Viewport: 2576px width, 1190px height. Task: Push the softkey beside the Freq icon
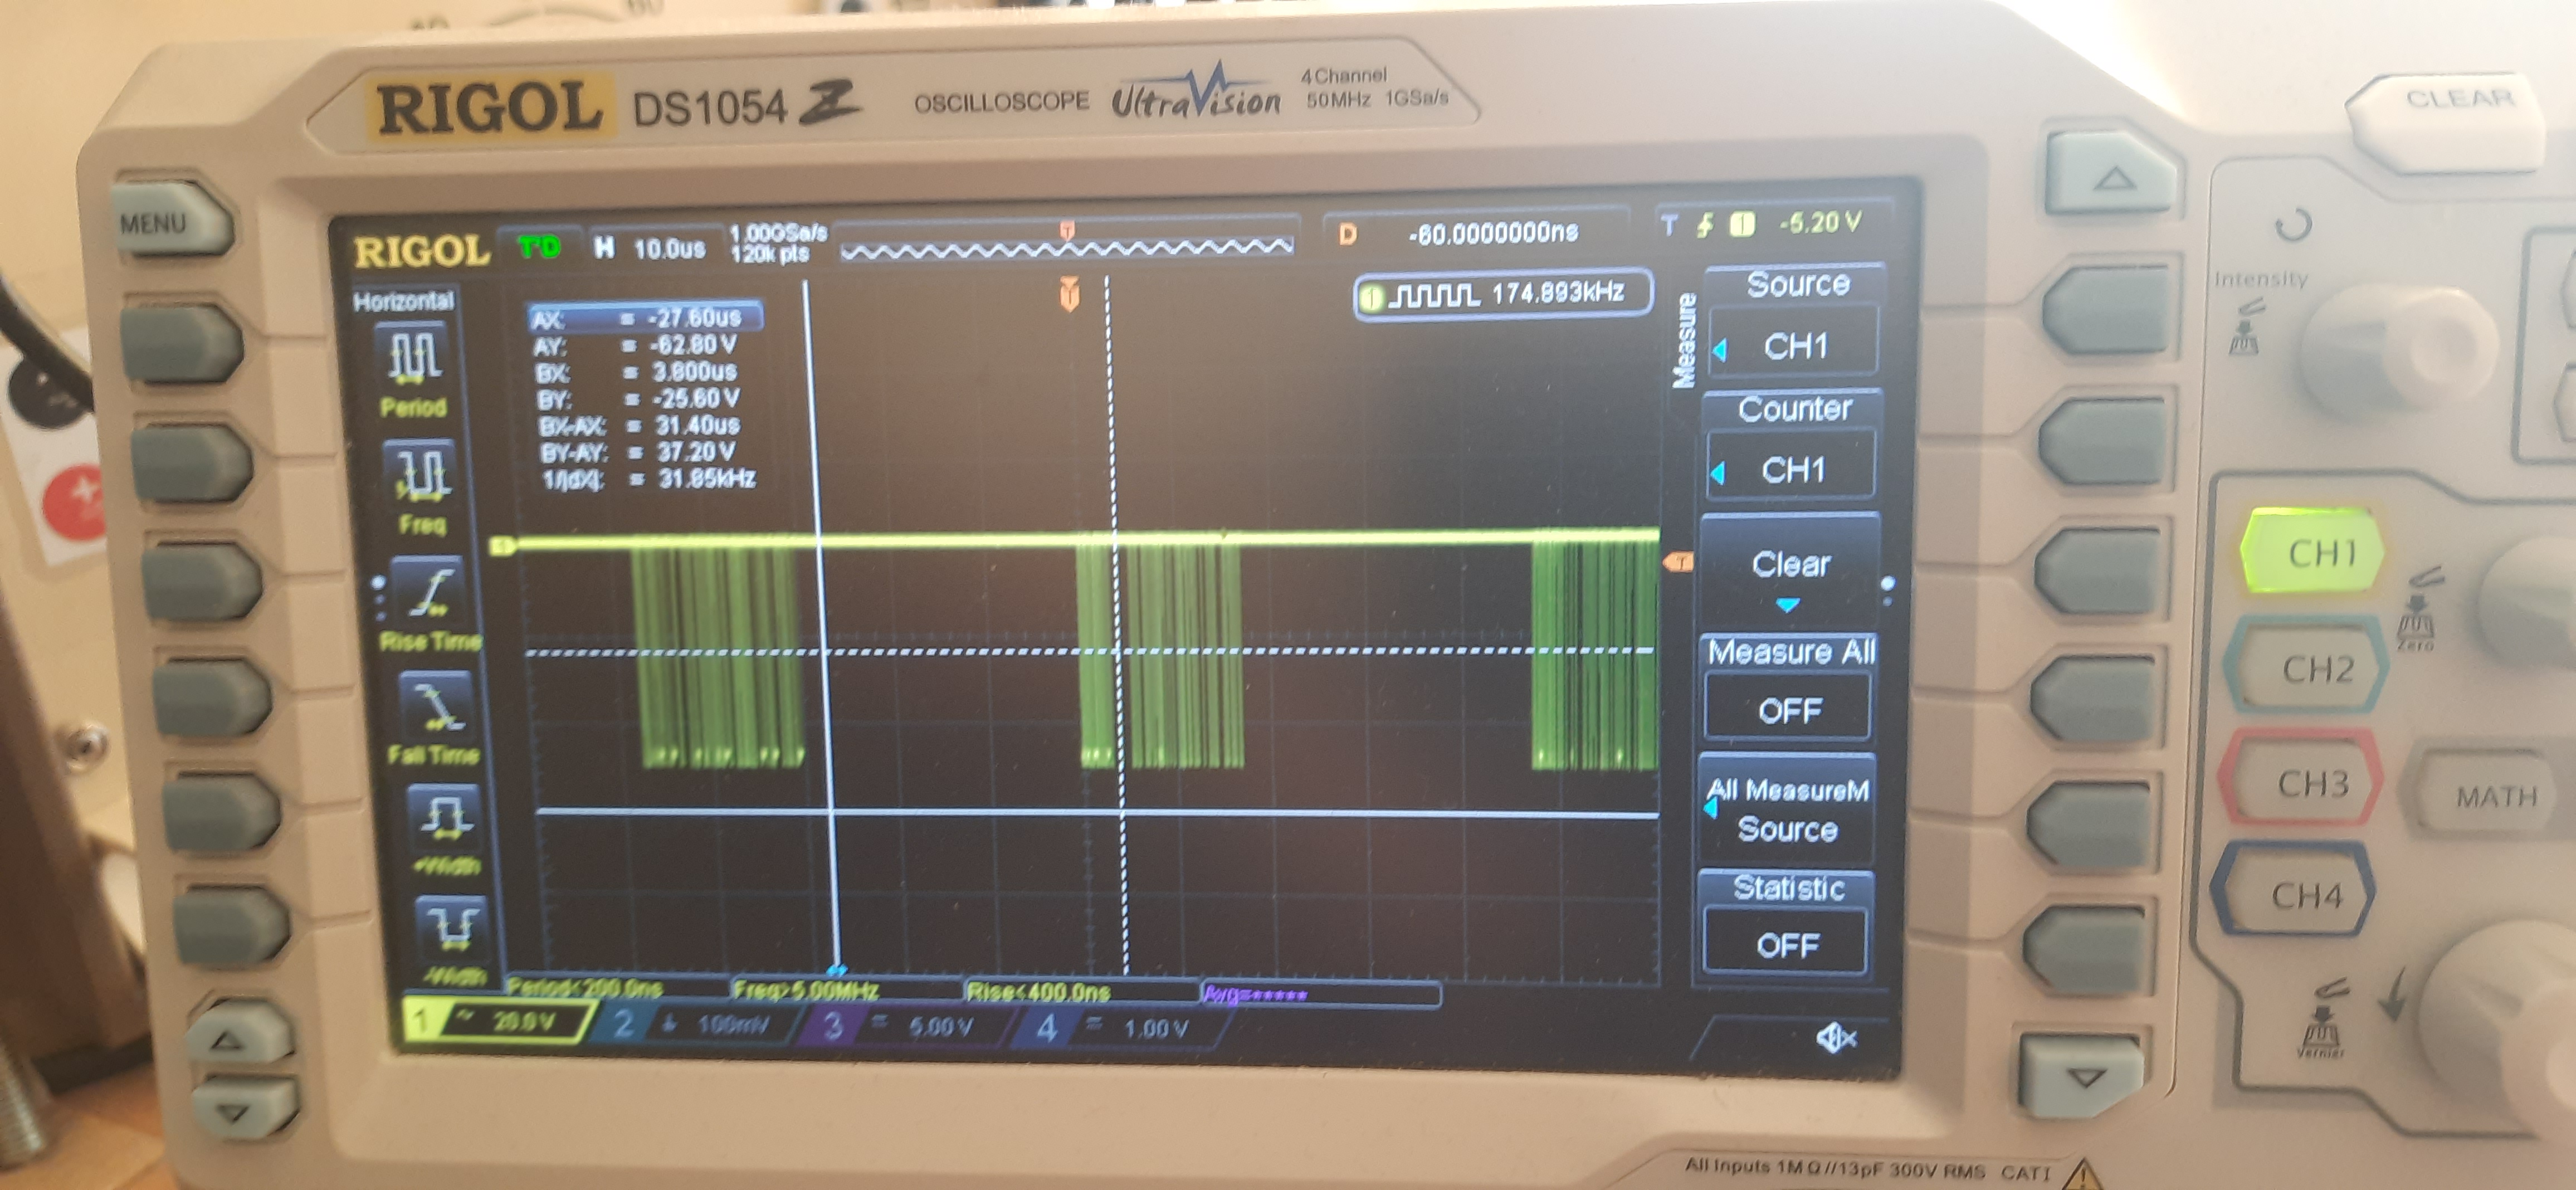(191, 462)
